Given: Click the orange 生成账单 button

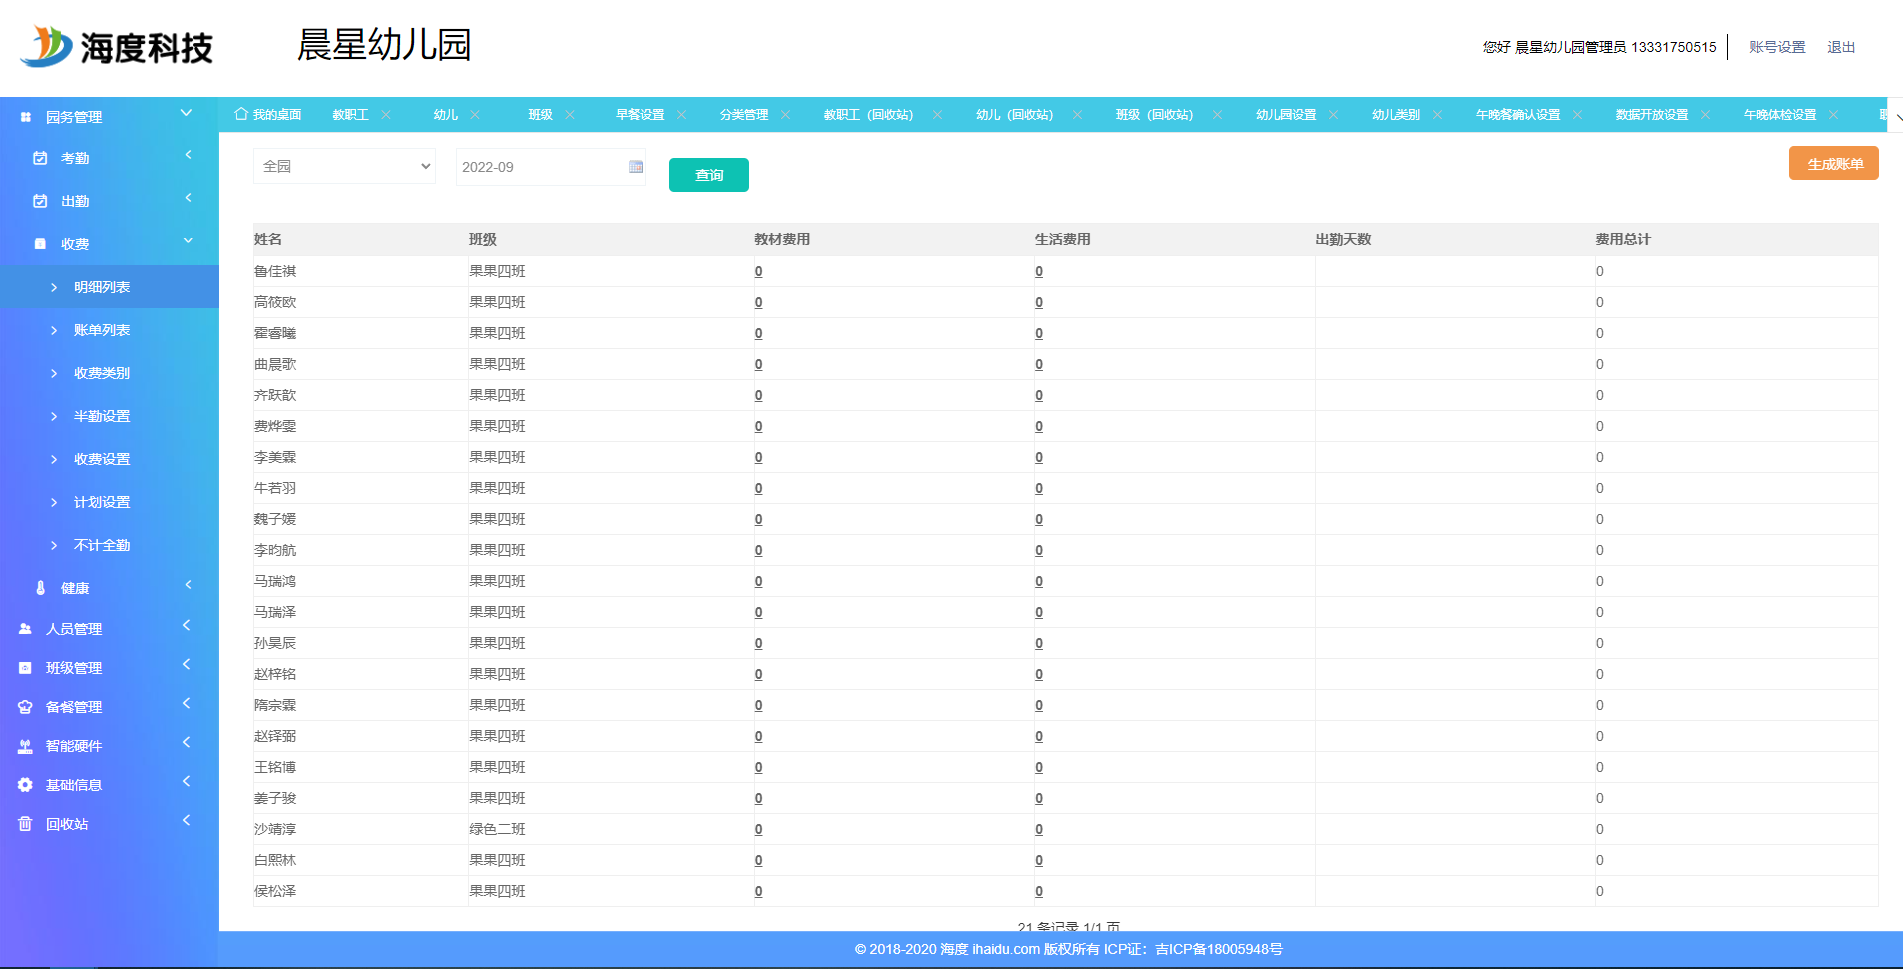Looking at the screenshot, I should point(1833,164).
